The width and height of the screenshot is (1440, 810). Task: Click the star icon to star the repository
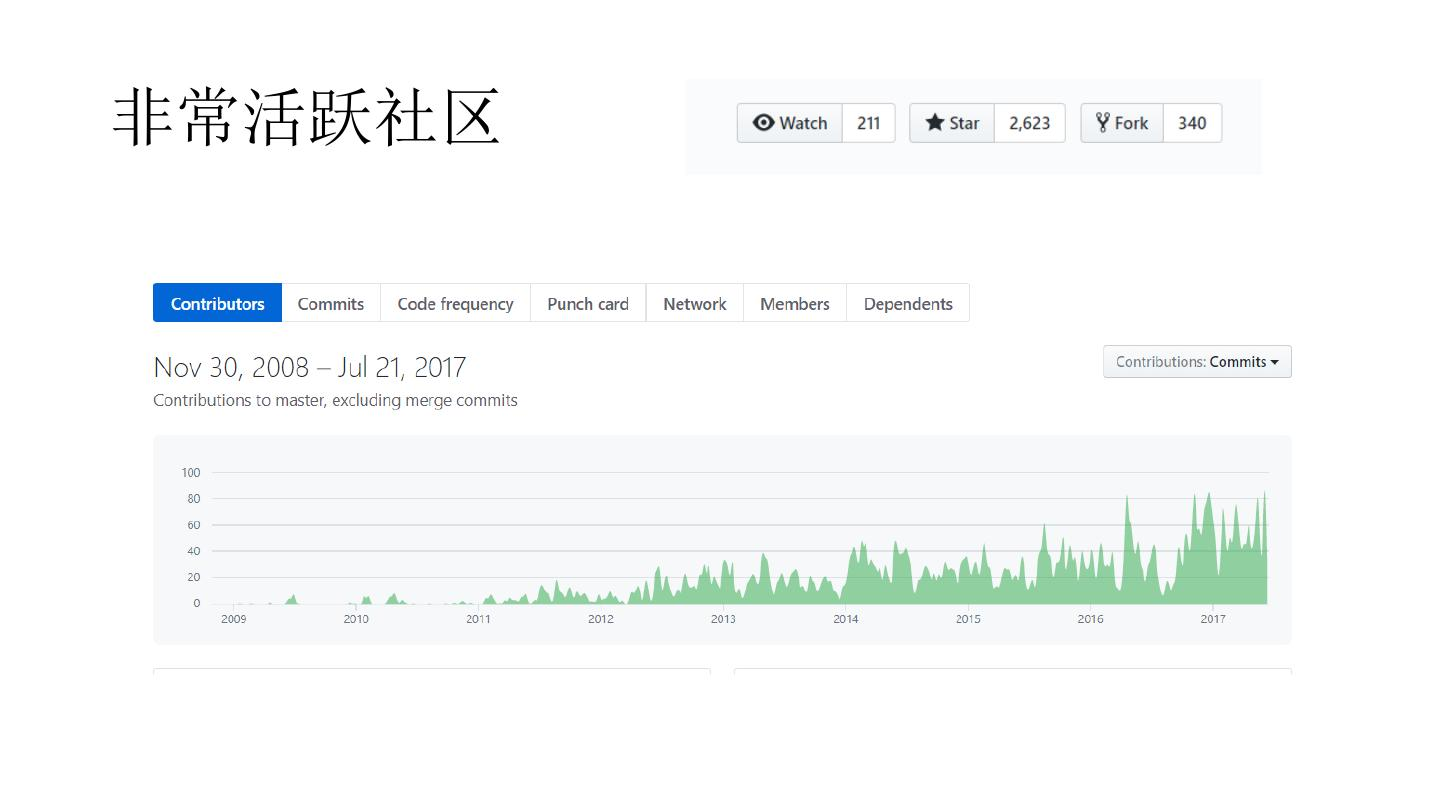936,122
